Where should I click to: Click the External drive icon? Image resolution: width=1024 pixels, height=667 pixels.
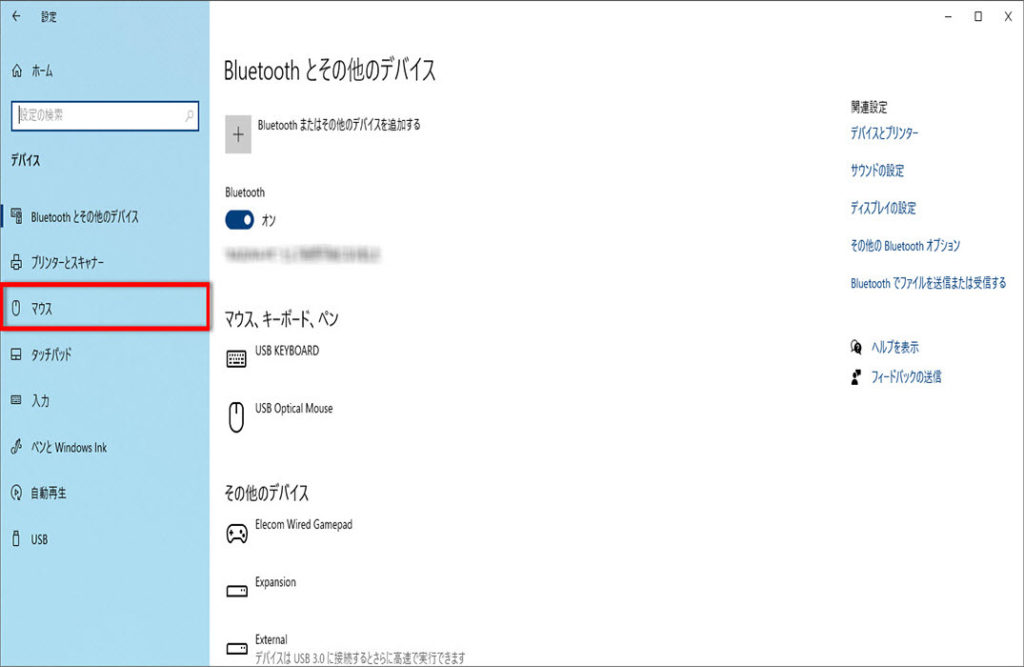click(x=237, y=648)
